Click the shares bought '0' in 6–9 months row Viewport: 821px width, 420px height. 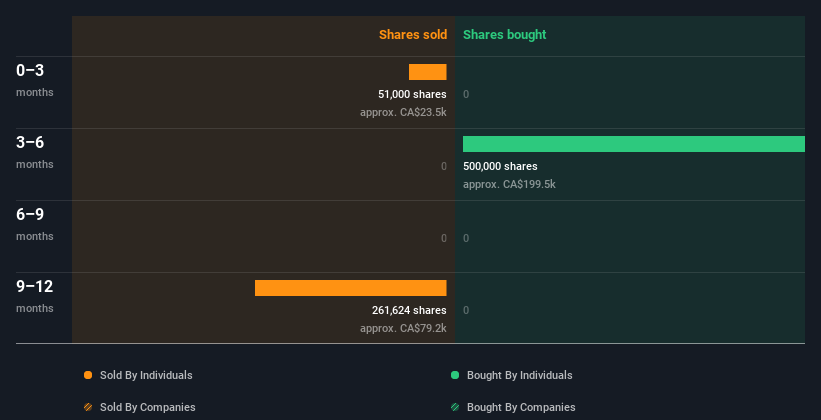click(466, 238)
